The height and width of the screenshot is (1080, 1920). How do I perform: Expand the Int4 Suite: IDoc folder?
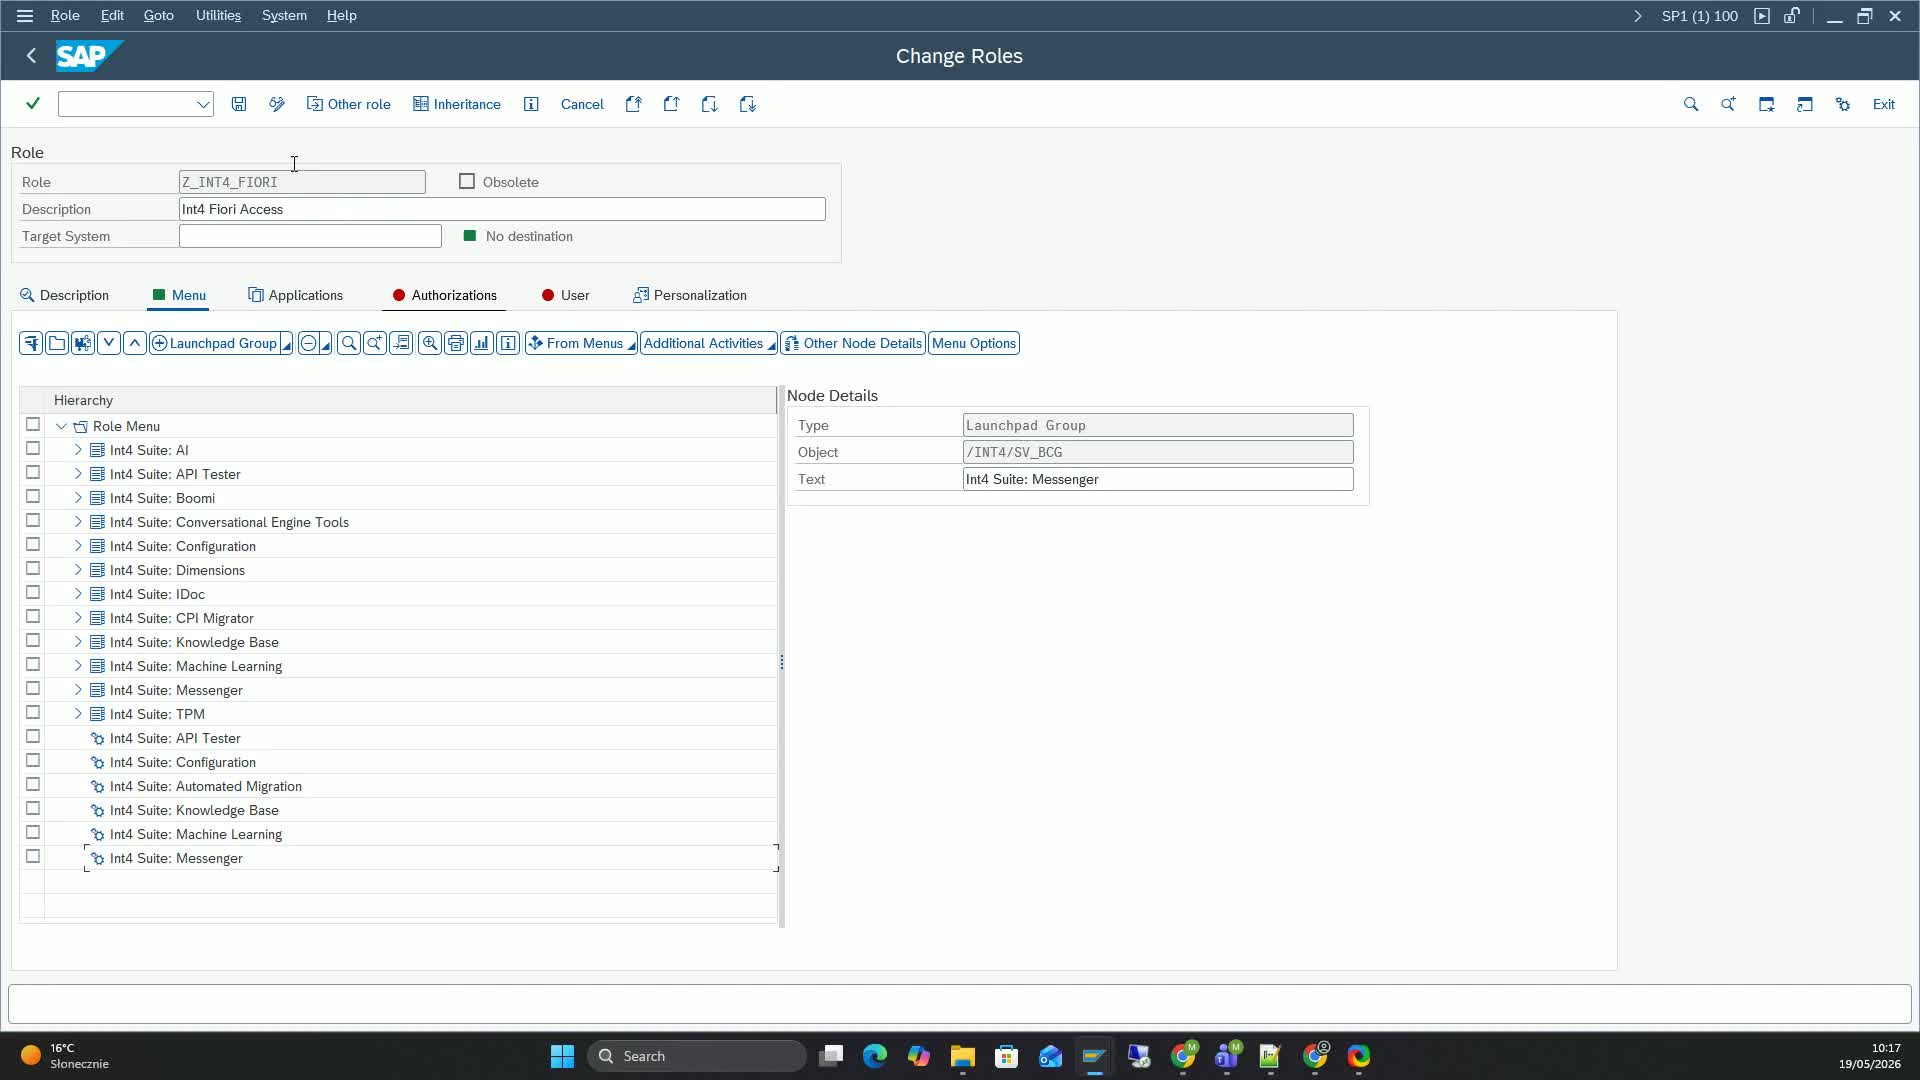tap(78, 594)
